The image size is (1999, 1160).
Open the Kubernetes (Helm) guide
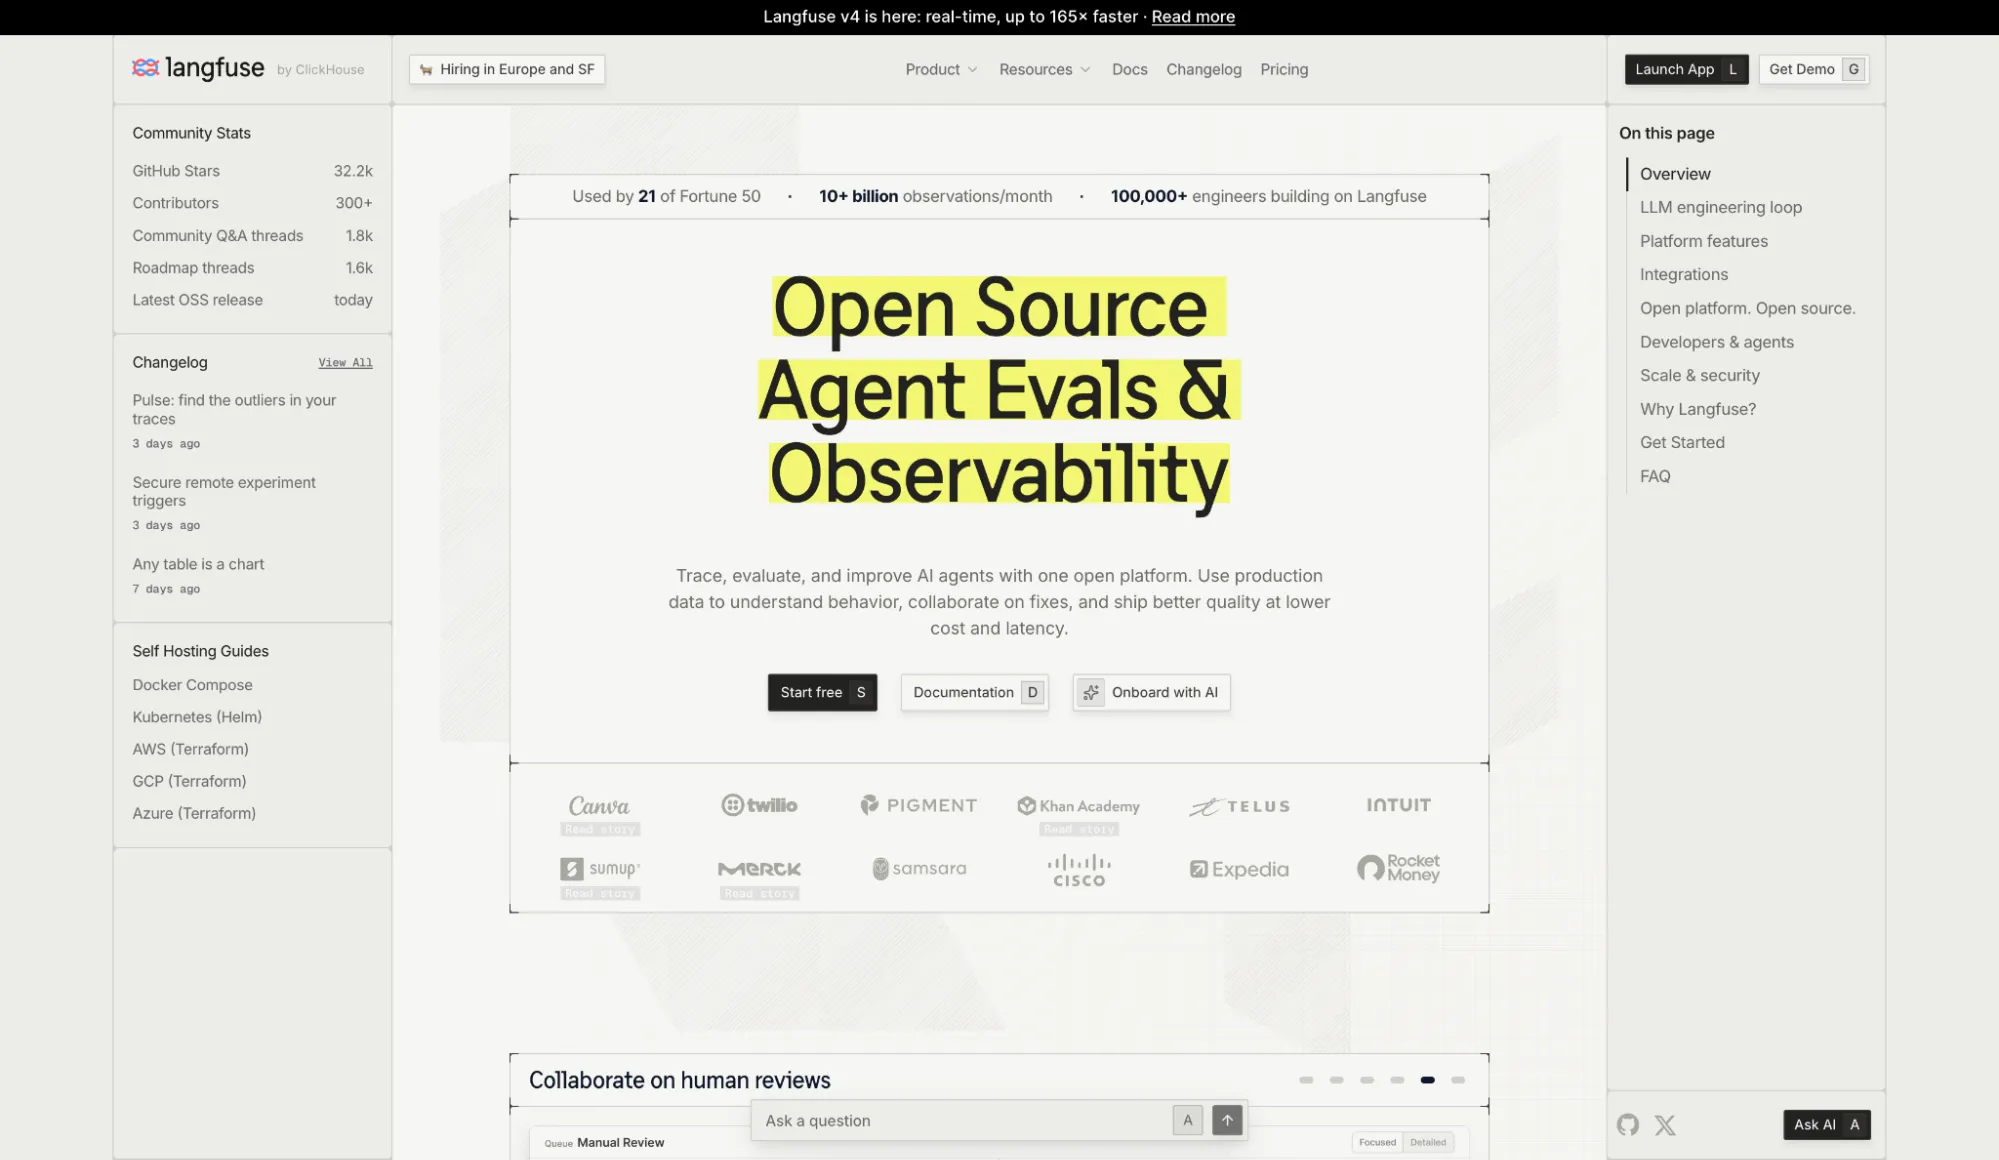pyautogui.click(x=197, y=717)
